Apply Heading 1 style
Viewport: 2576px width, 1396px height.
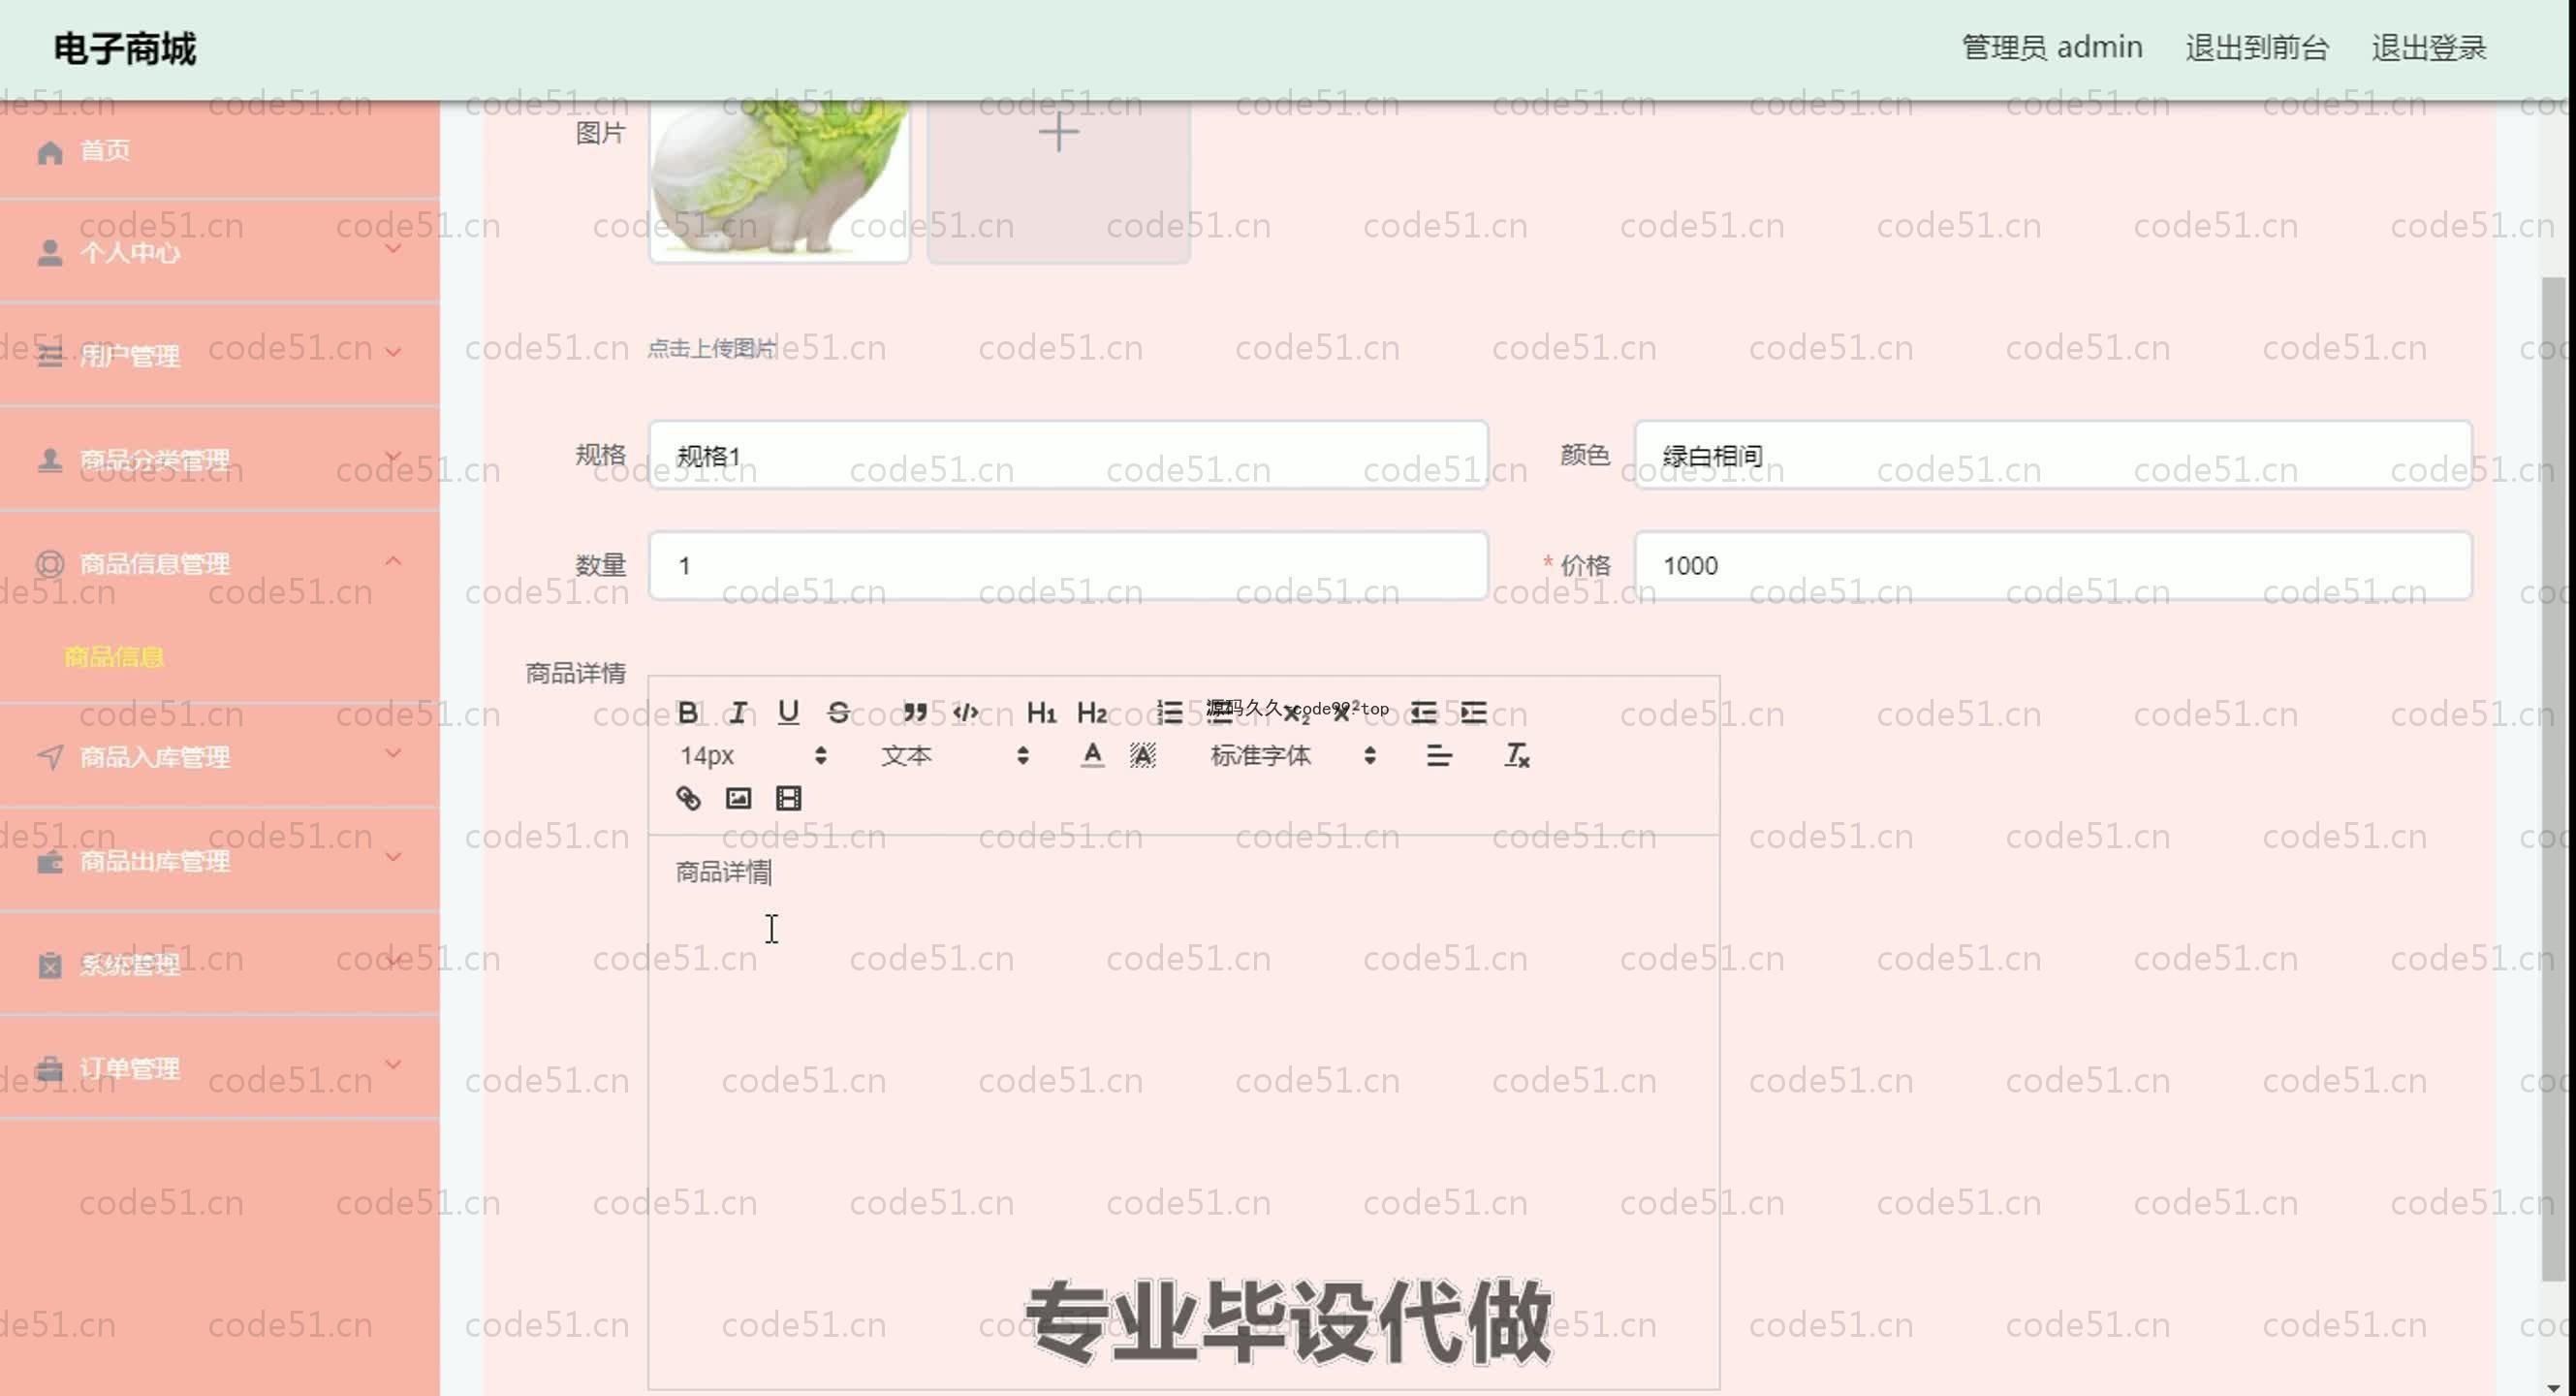[1041, 712]
